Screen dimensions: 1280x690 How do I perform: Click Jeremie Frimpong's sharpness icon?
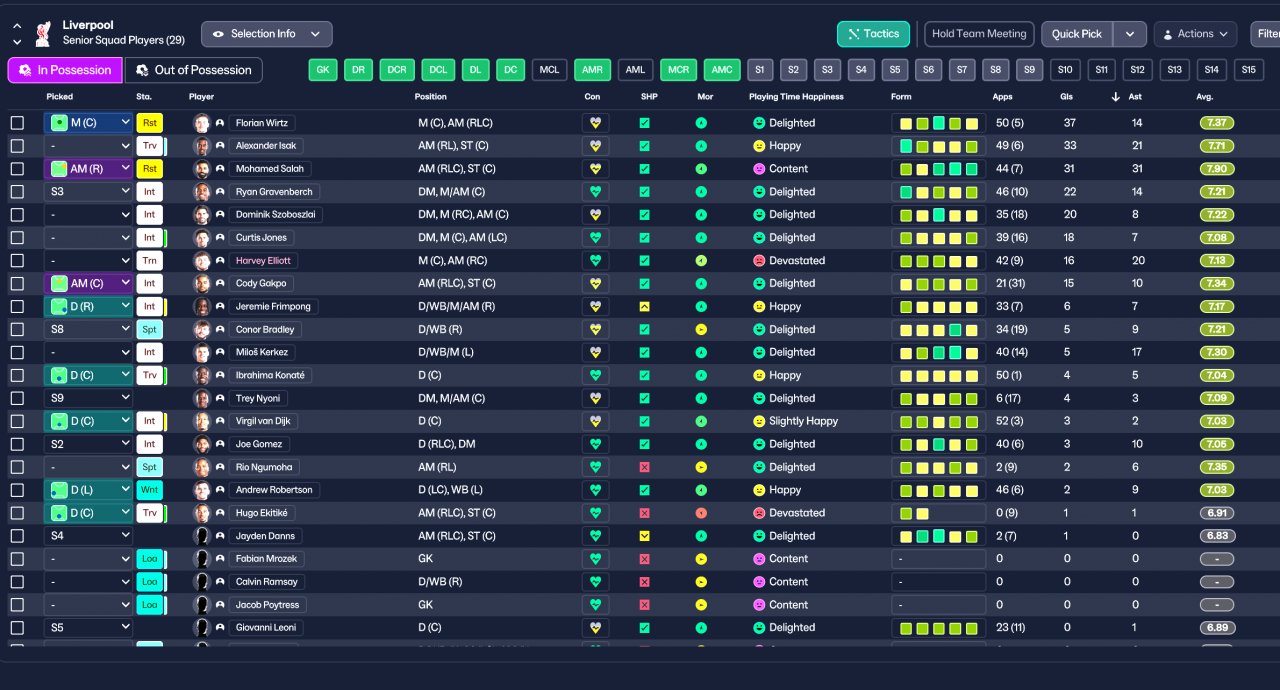[644, 307]
